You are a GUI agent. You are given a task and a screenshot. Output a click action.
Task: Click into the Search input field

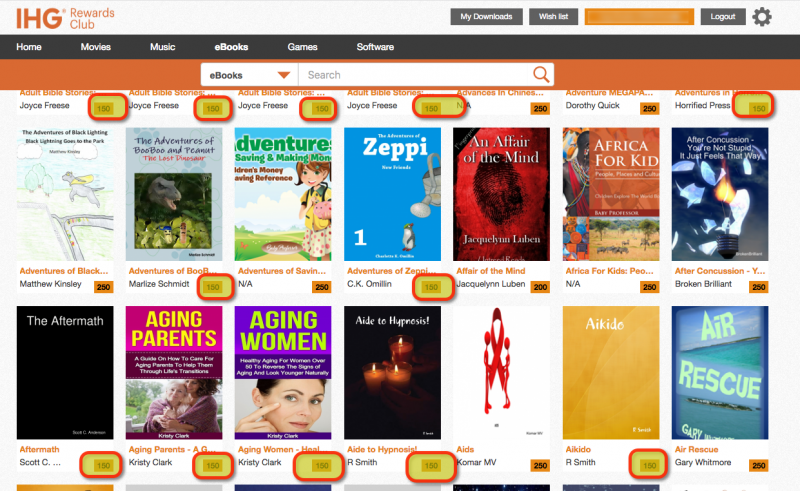point(416,75)
